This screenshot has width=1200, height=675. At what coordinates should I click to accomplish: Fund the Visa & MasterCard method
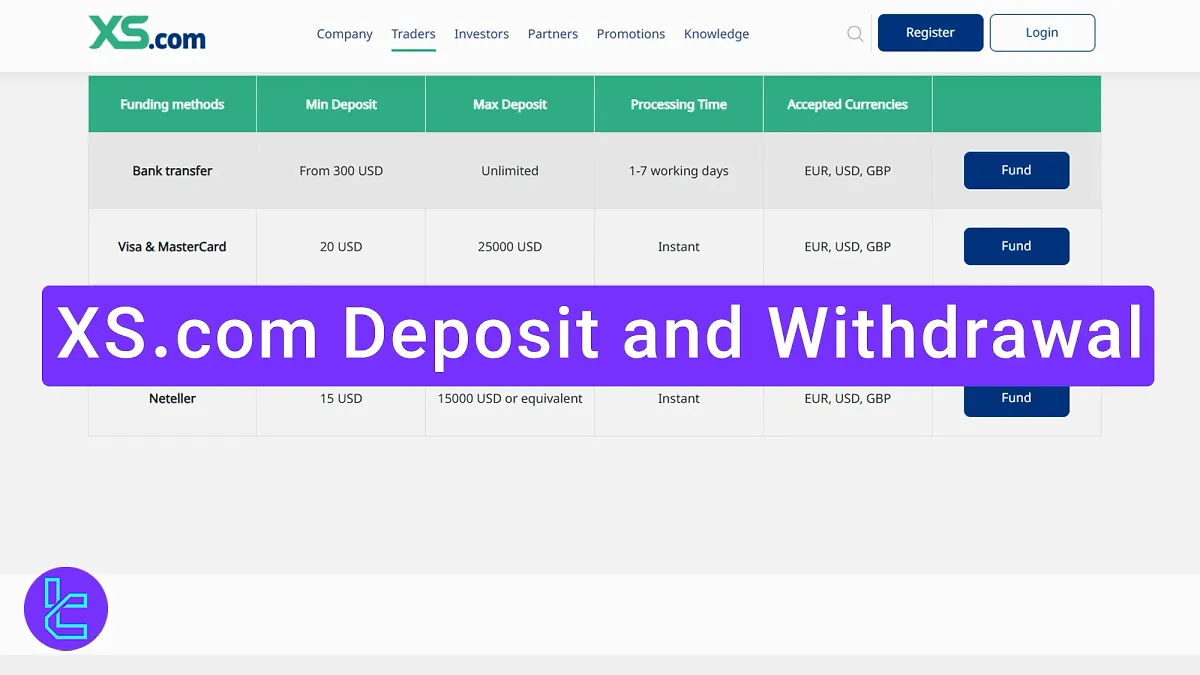(x=1016, y=246)
